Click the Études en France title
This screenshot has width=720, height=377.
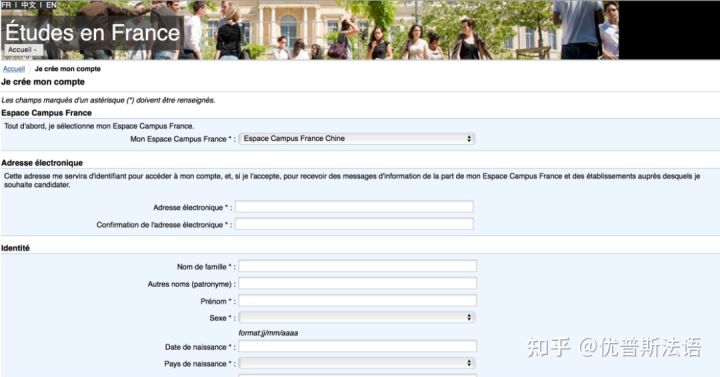92,33
